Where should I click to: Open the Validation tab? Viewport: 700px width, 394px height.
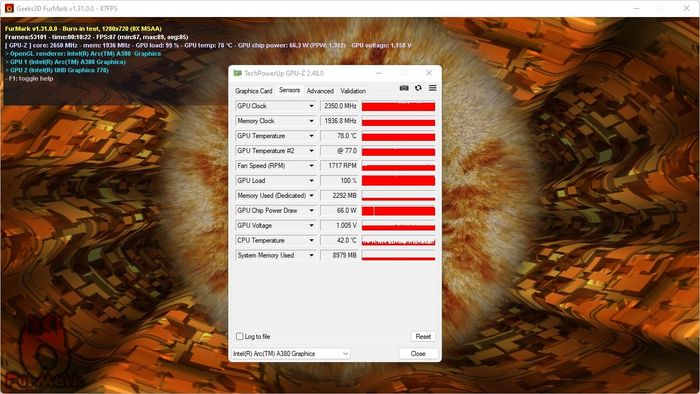pos(353,91)
